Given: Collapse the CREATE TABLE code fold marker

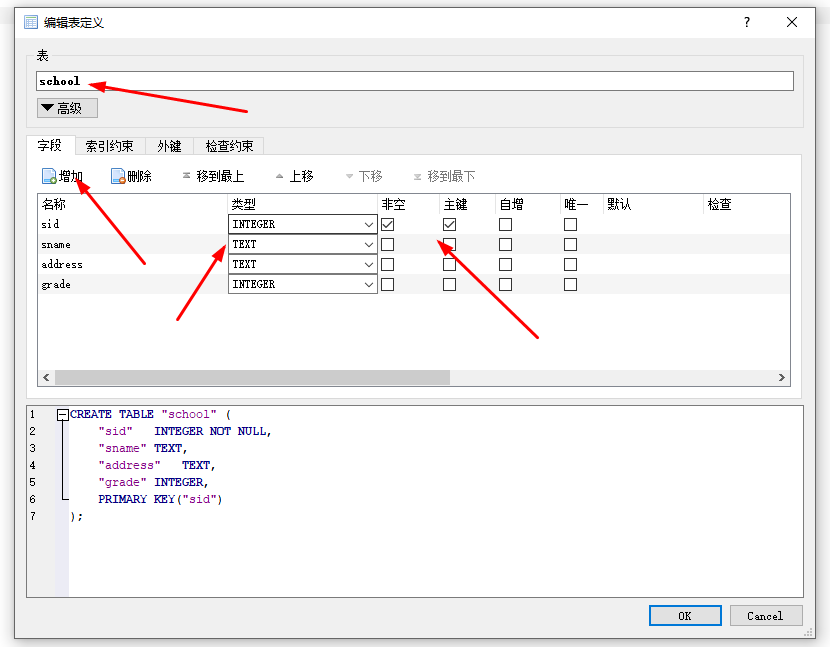Looking at the screenshot, I should 62,415.
